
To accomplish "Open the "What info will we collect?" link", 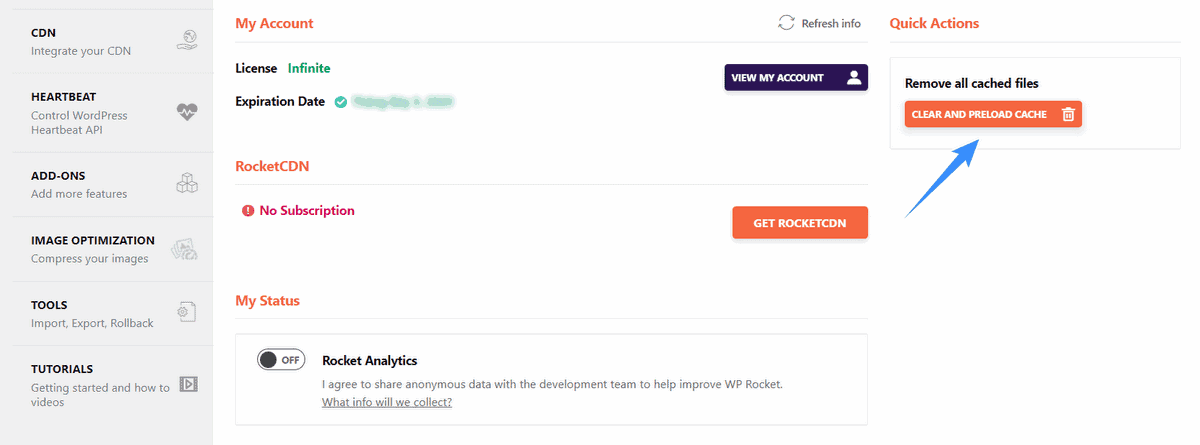I will 387,402.
